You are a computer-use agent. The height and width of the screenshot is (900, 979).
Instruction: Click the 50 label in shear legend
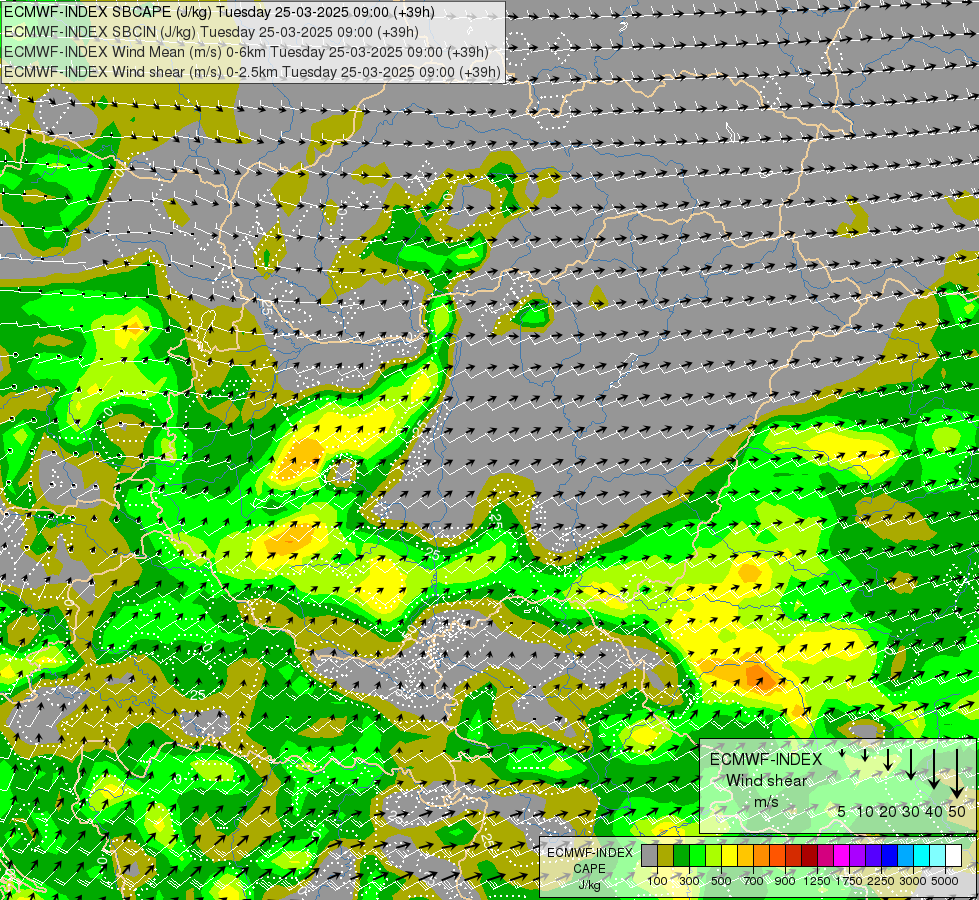point(957,811)
